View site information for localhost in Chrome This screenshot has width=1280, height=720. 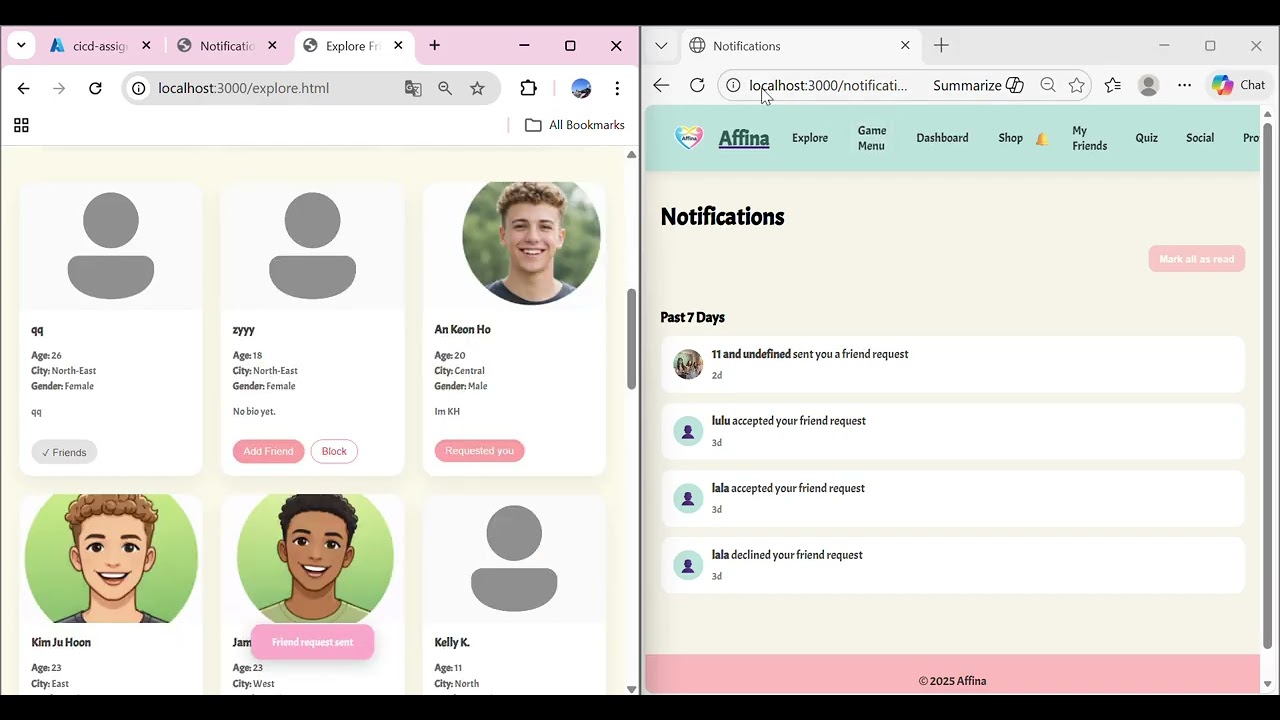pos(139,88)
